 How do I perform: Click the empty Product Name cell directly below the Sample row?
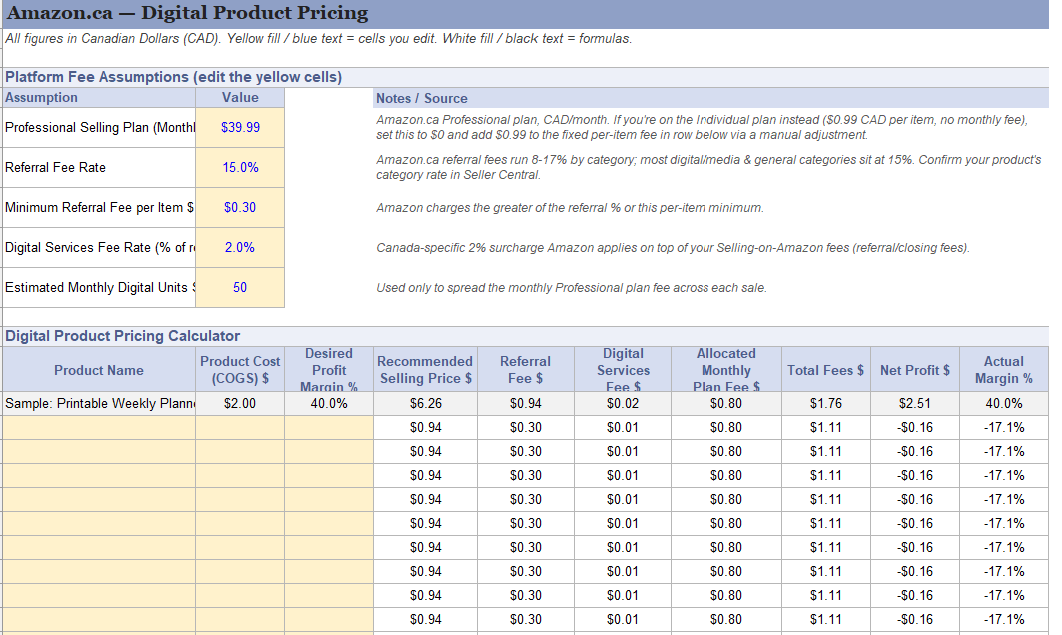[x=99, y=427]
